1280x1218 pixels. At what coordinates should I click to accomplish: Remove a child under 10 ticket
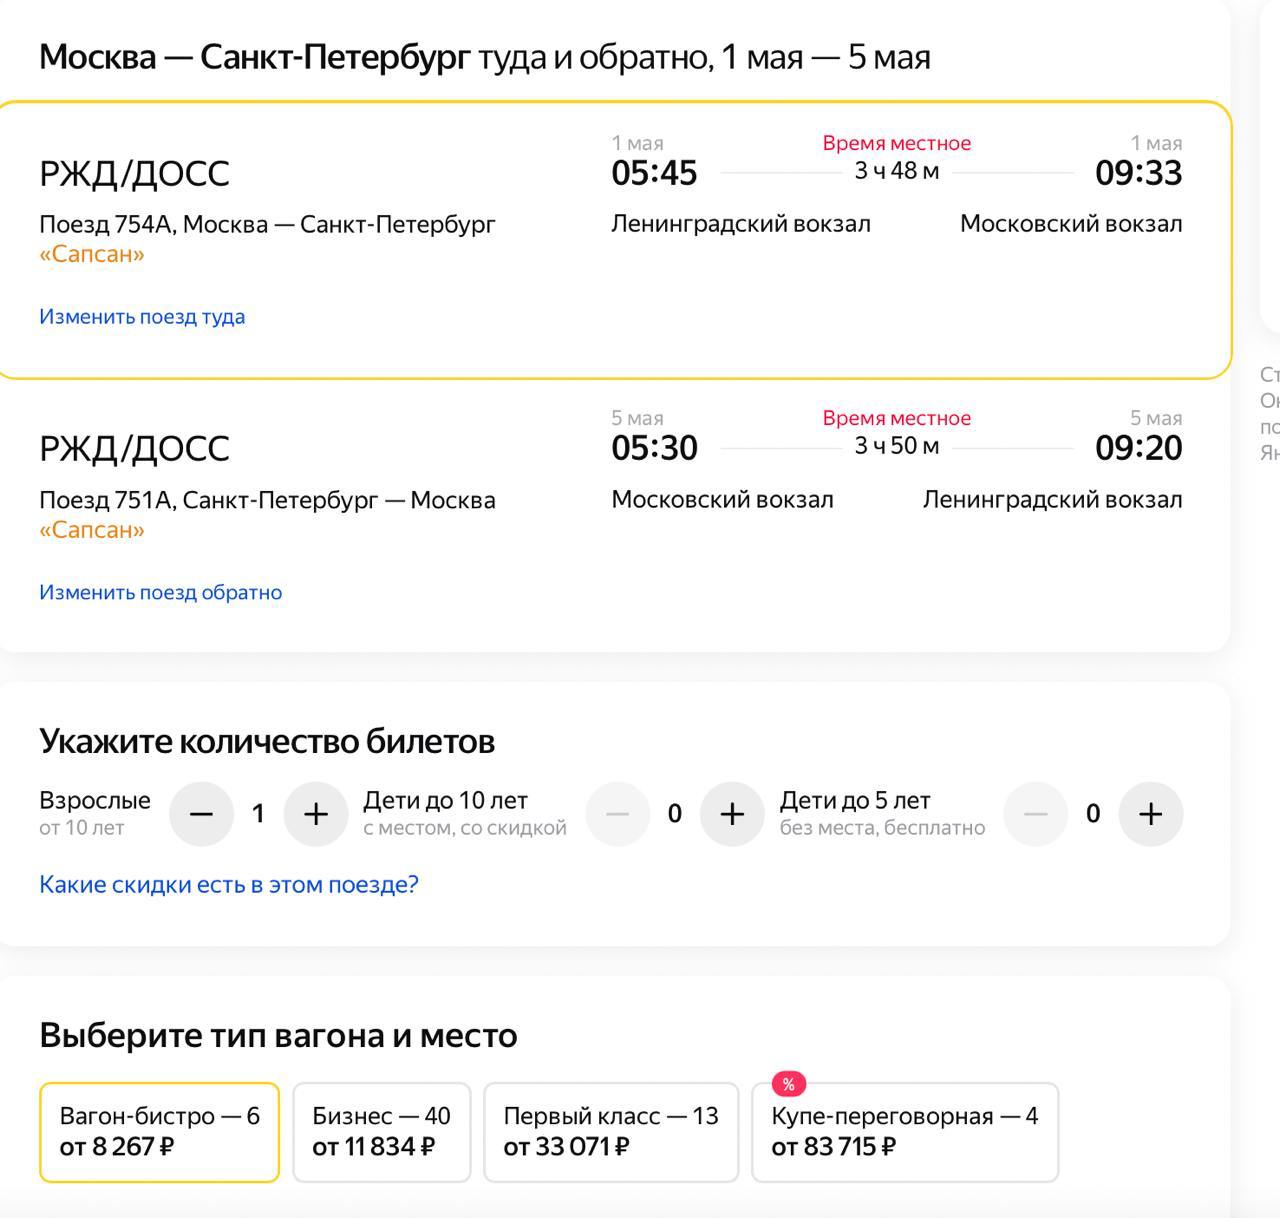[617, 814]
